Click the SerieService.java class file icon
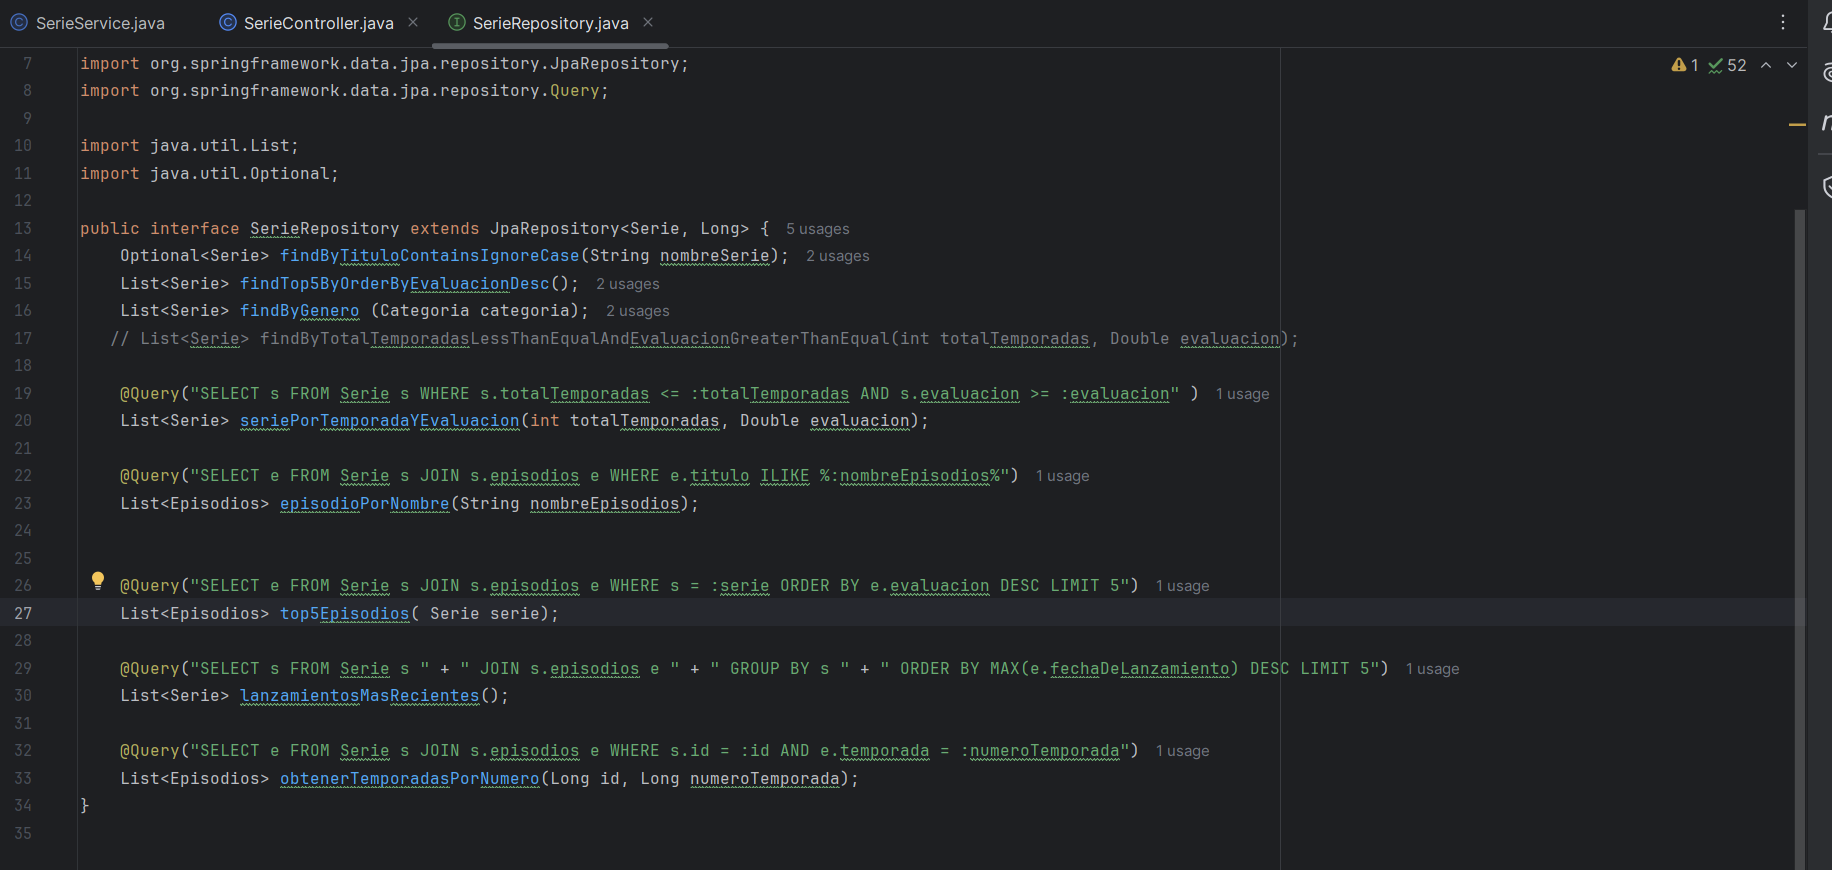Viewport: 1832px width, 870px height. (x=19, y=22)
